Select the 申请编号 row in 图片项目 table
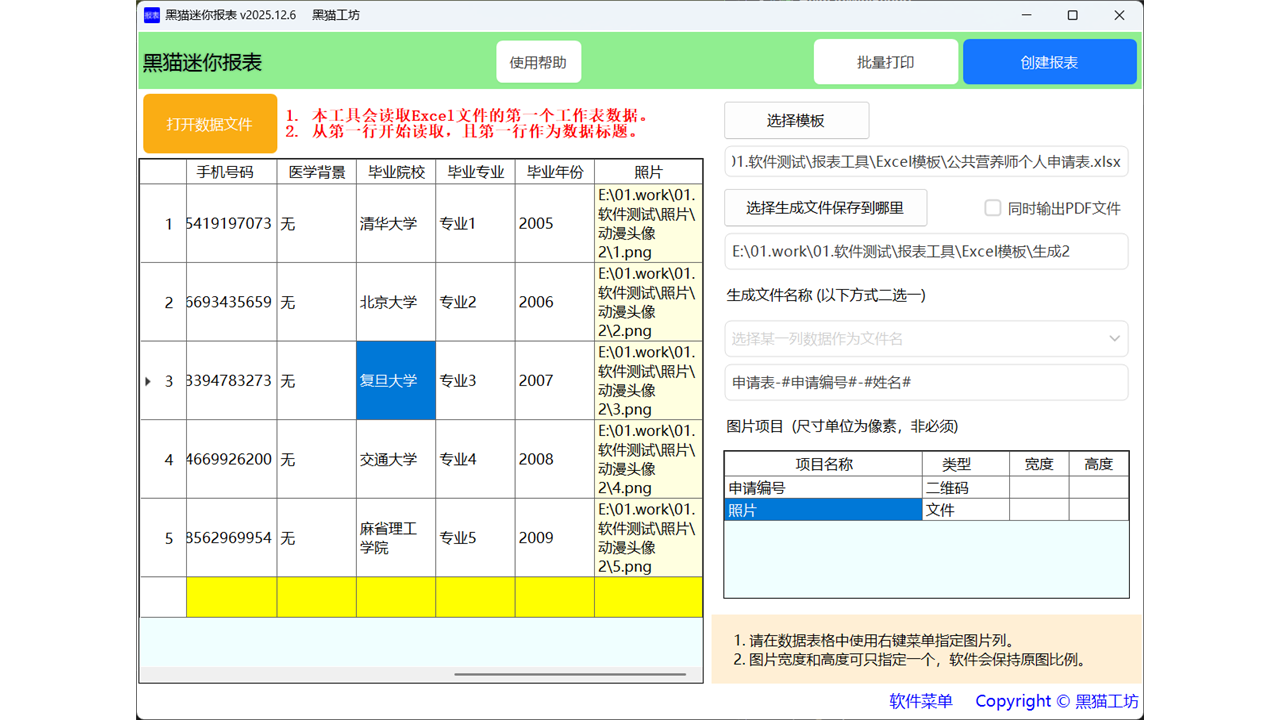This screenshot has width=1280, height=720. click(x=822, y=487)
